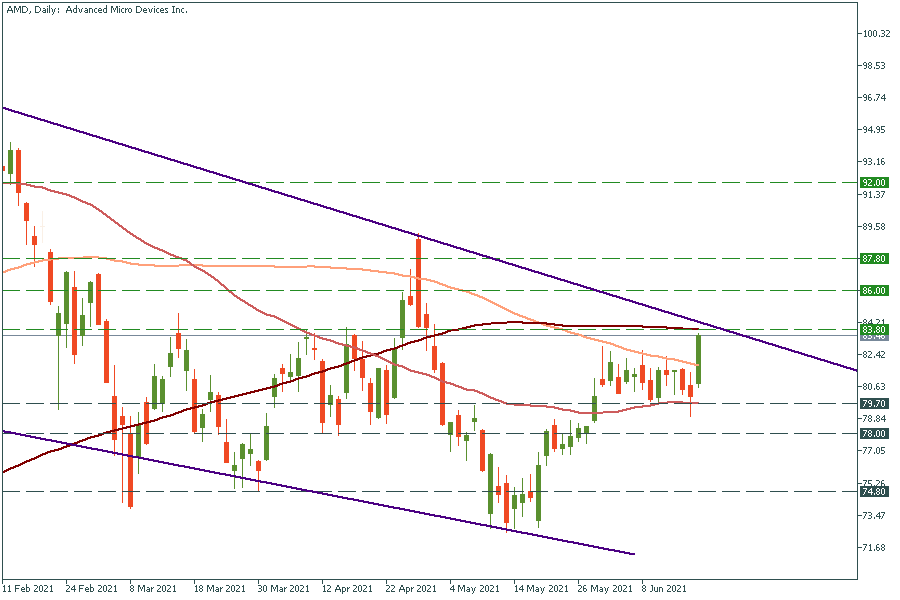The image size is (900, 600).
Task: Select the tall red candle at April peak
Action: [418, 268]
